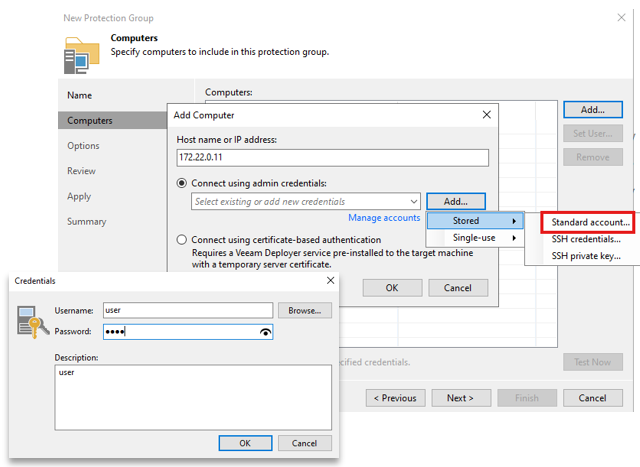Close the Add Computer dialog
640x467 pixels.
[487, 115]
